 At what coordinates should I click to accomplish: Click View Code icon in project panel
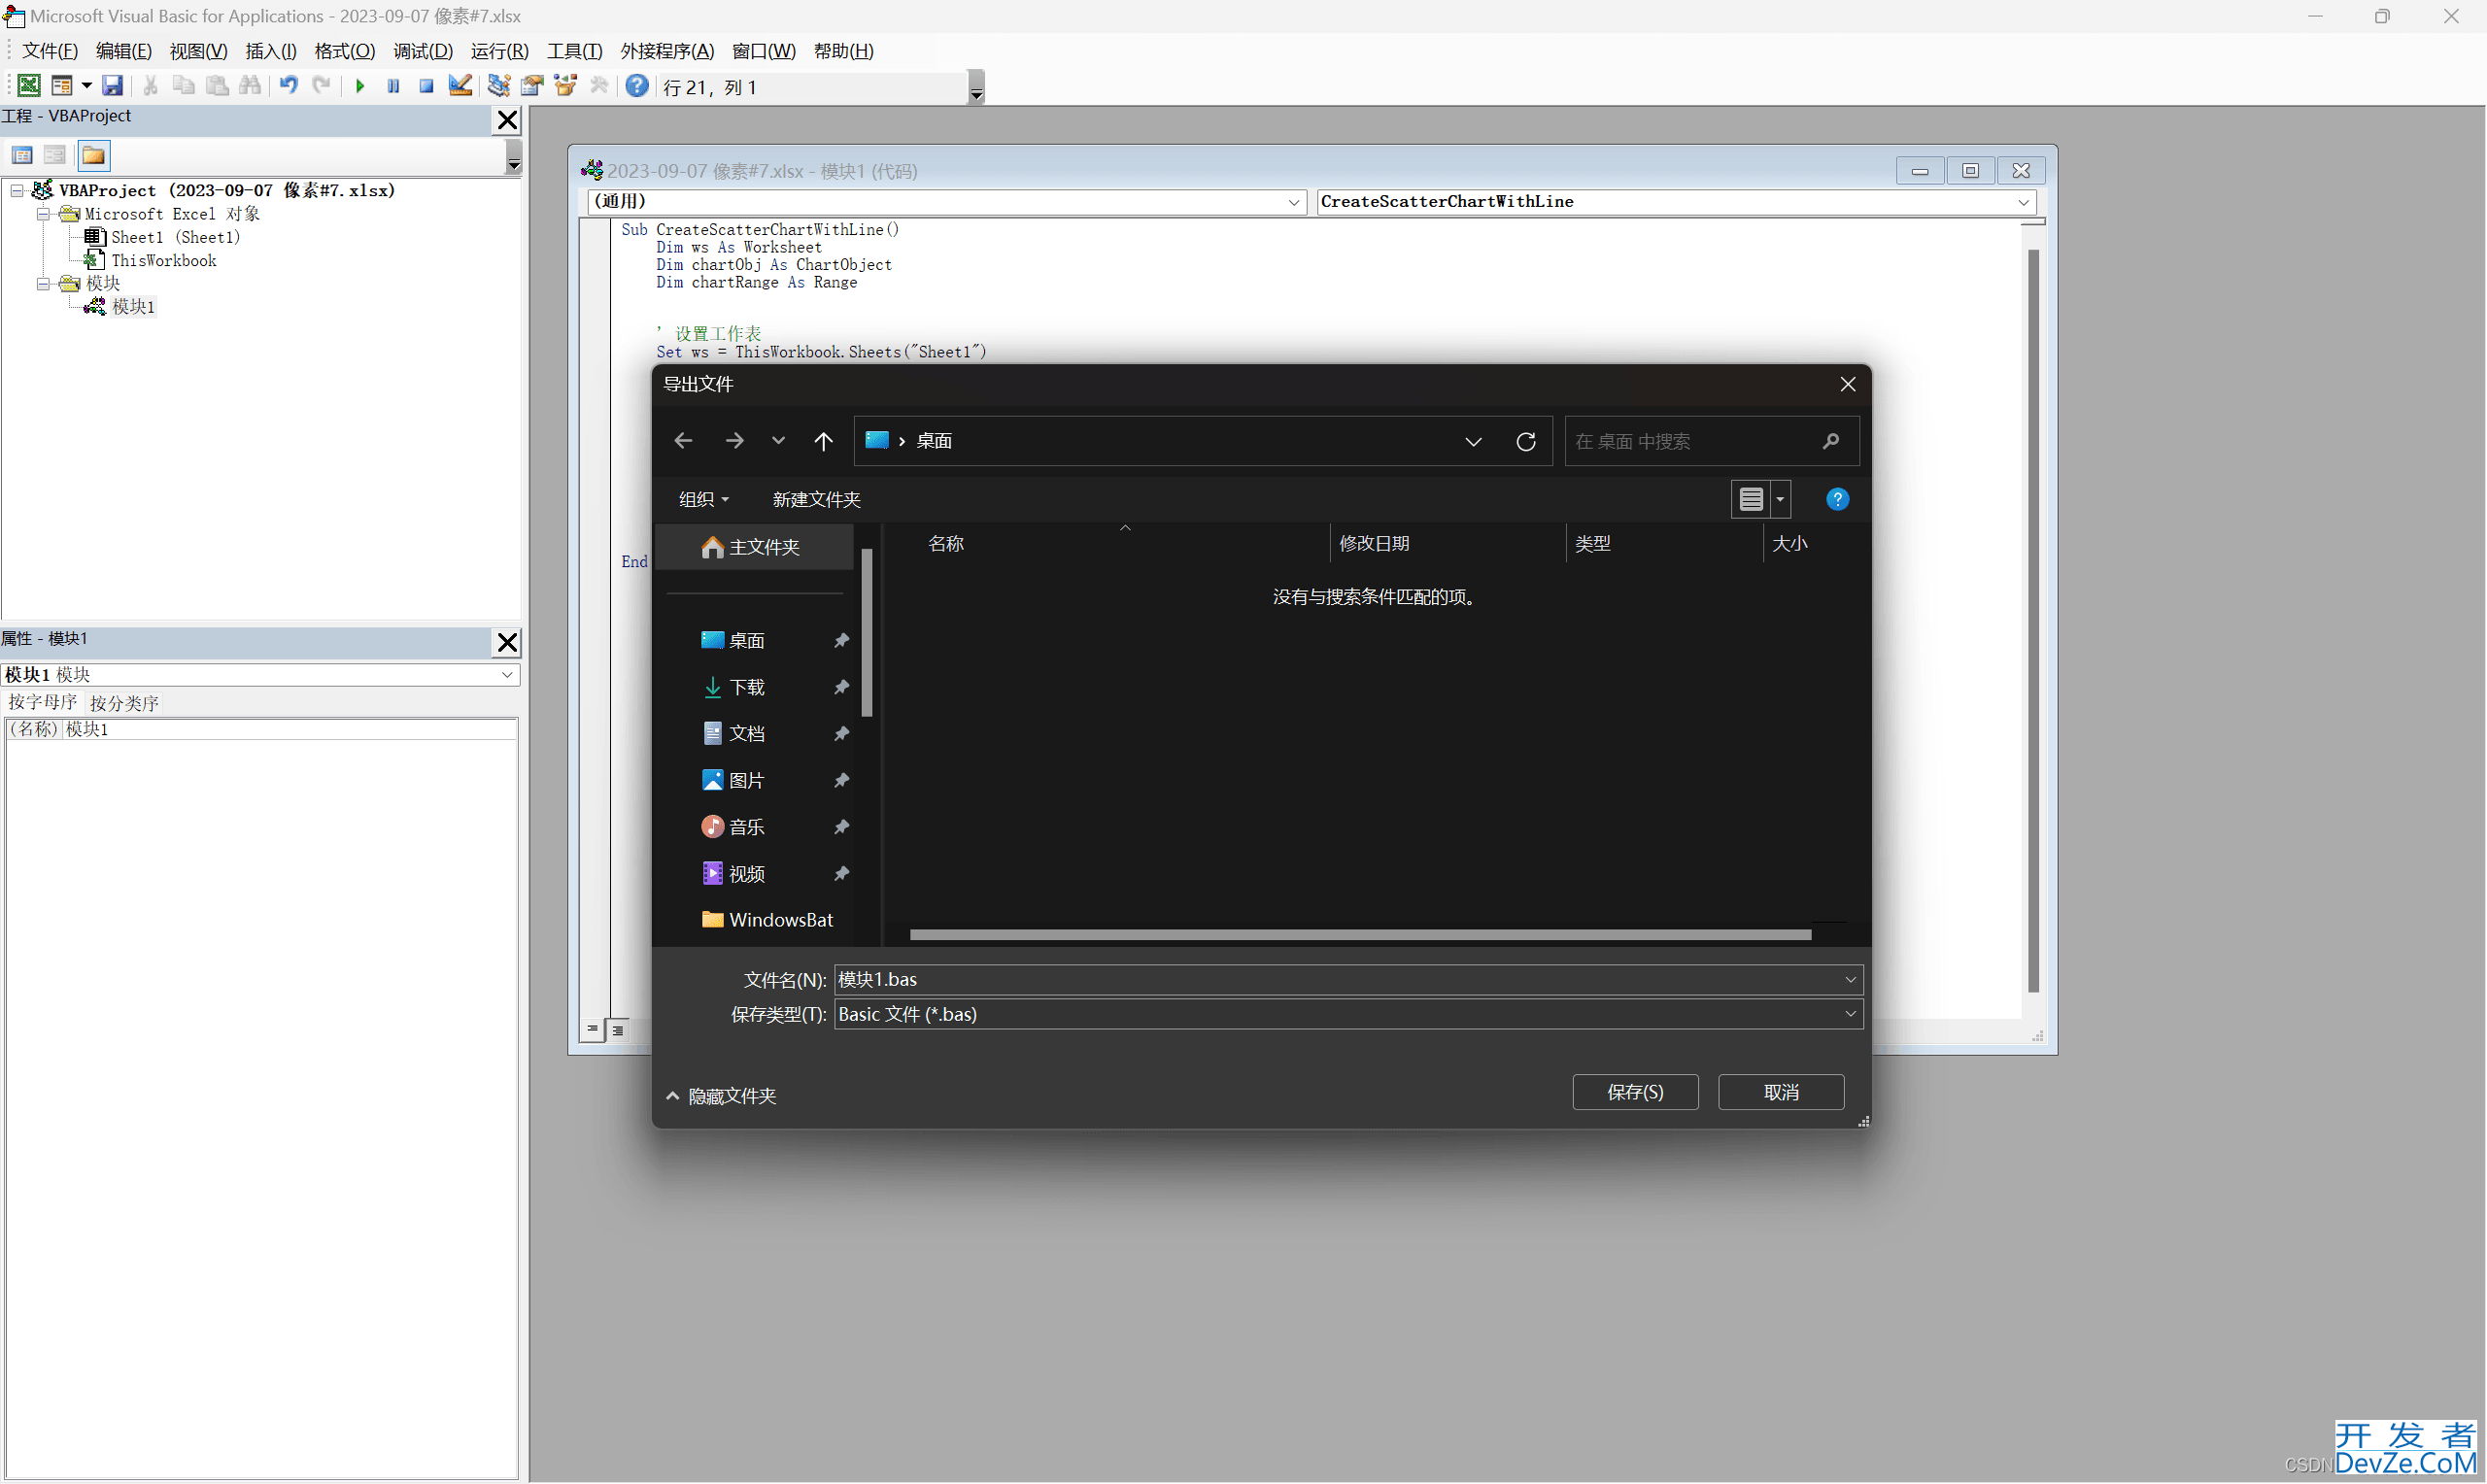22,155
